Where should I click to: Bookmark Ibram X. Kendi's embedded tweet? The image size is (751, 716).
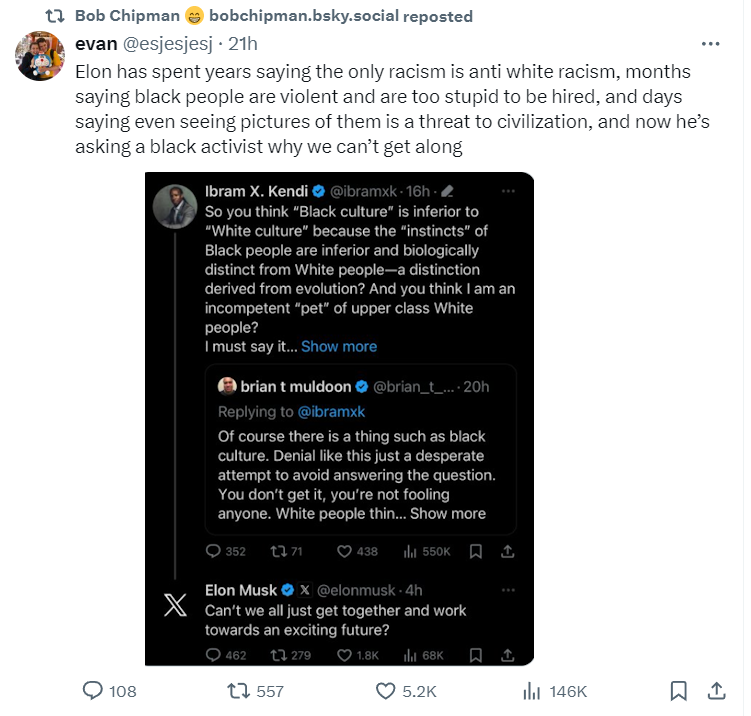476,551
